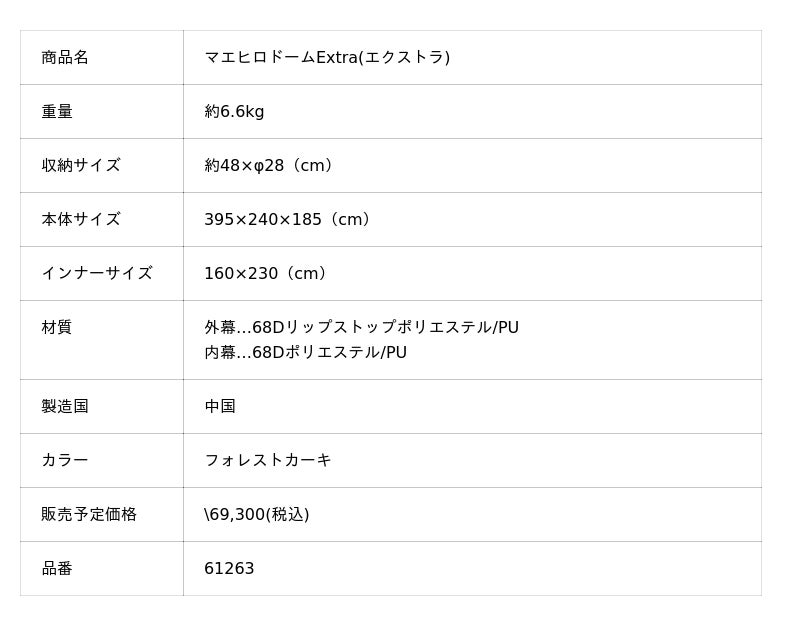Click the 材質 label cell
This screenshot has height=626, width=800.
pyautogui.click(x=57, y=328)
